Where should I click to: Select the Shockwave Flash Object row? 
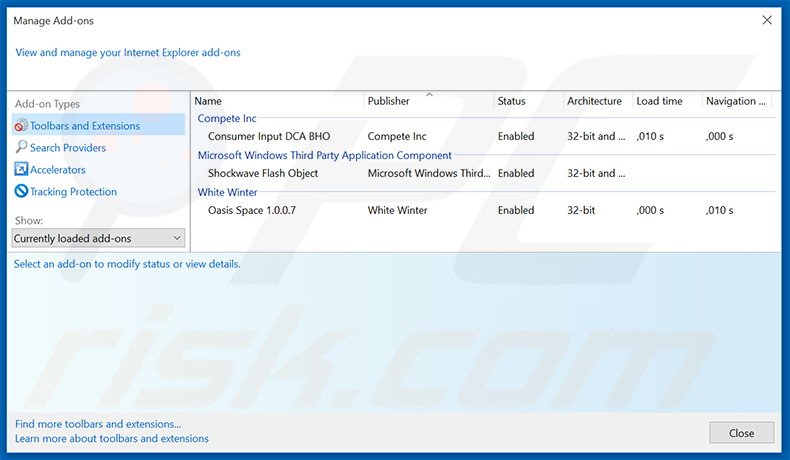point(262,173)
